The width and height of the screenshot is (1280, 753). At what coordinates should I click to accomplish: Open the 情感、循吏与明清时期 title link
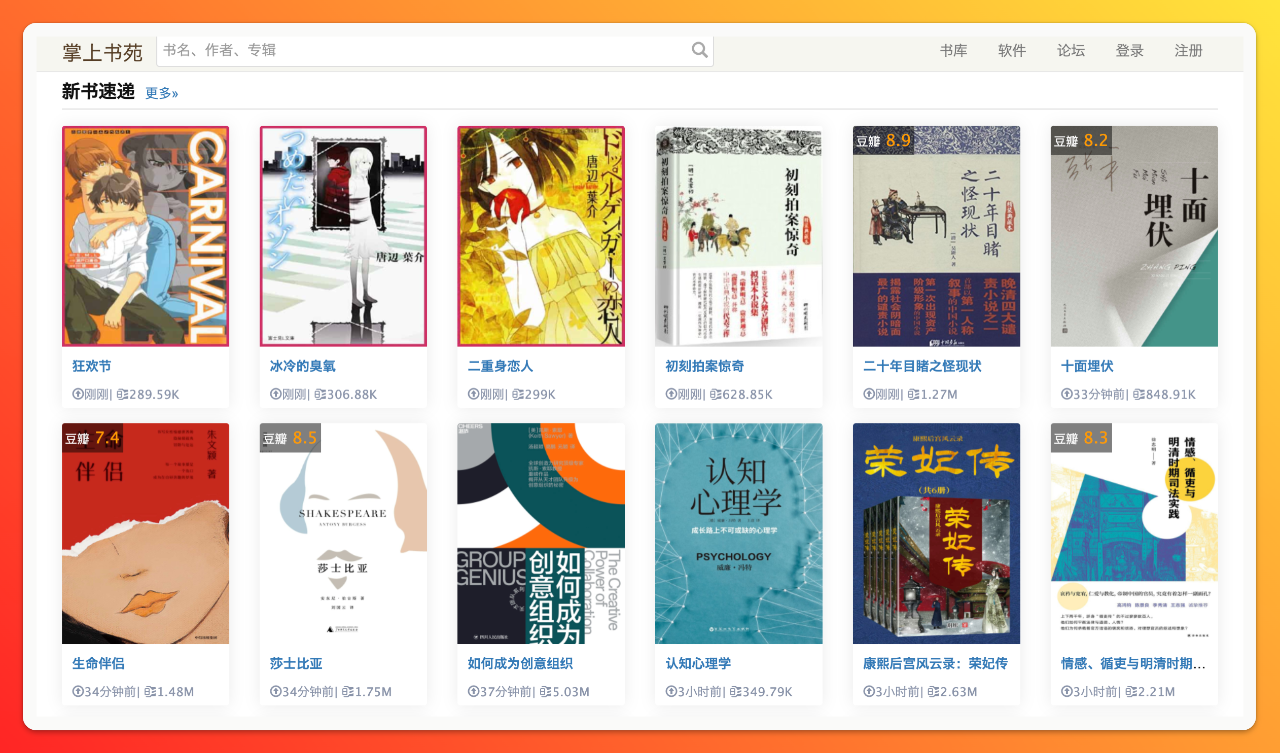point(1133,664)
